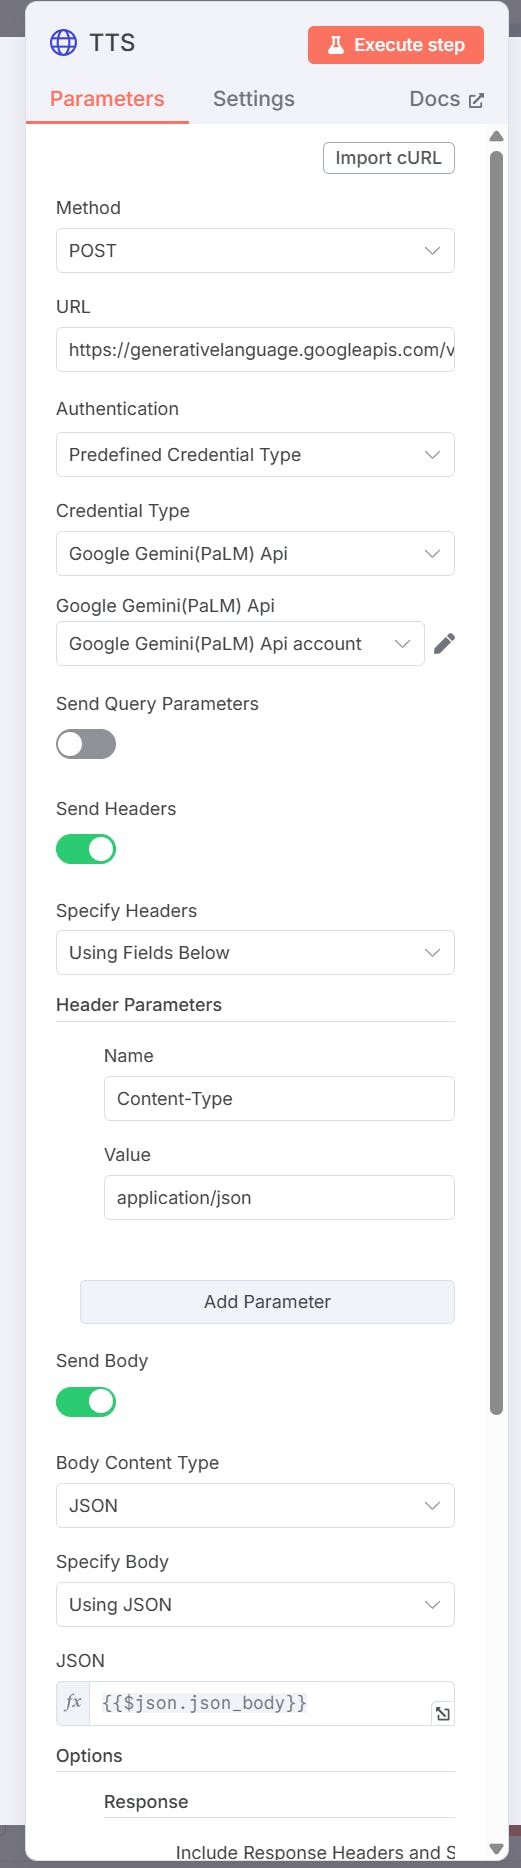Click the scroll down arrow at the panel bottom
The image size is (521, 1868).
496,1849
